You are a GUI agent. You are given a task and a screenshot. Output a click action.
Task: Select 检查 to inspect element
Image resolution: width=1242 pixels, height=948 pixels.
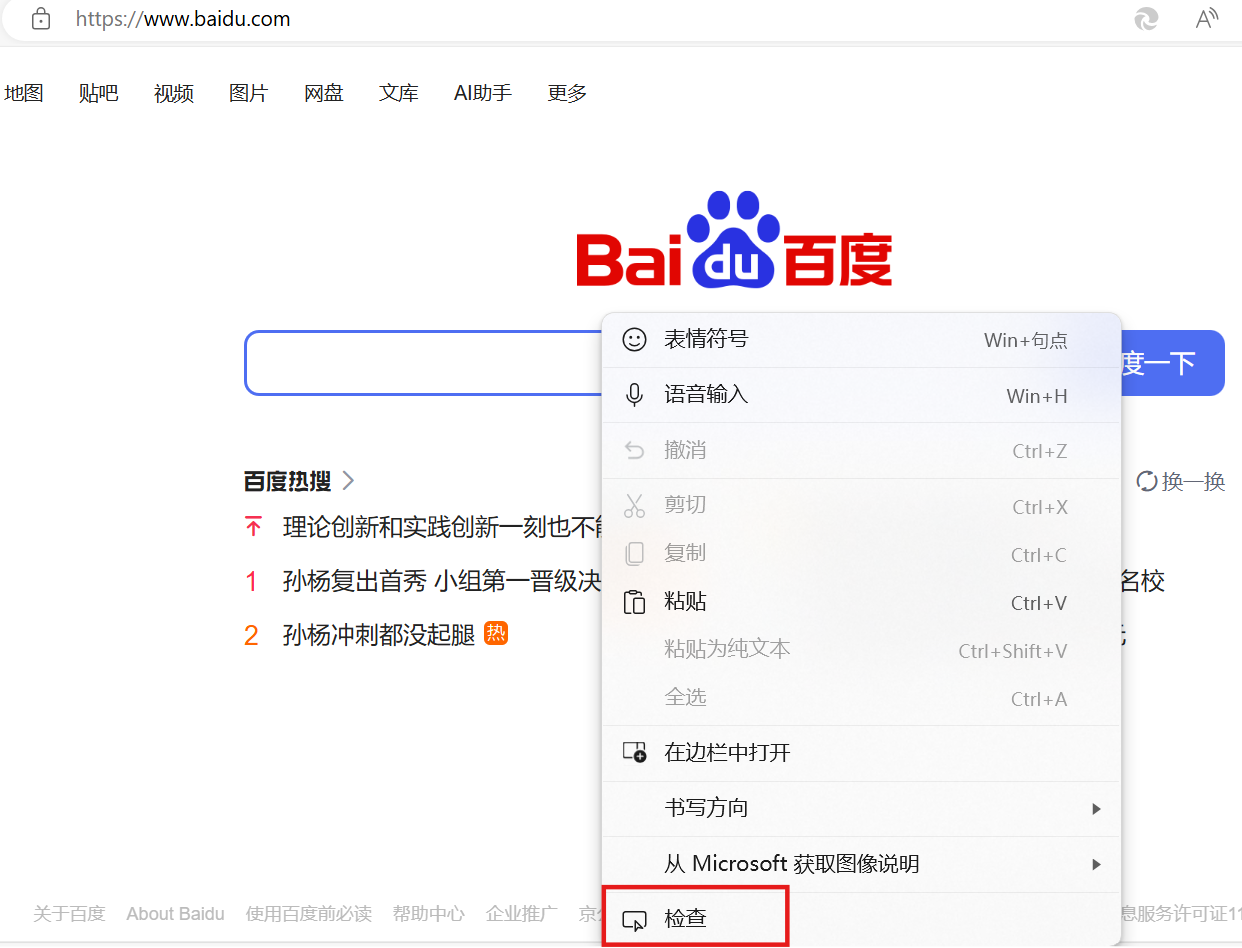[861, 918]
